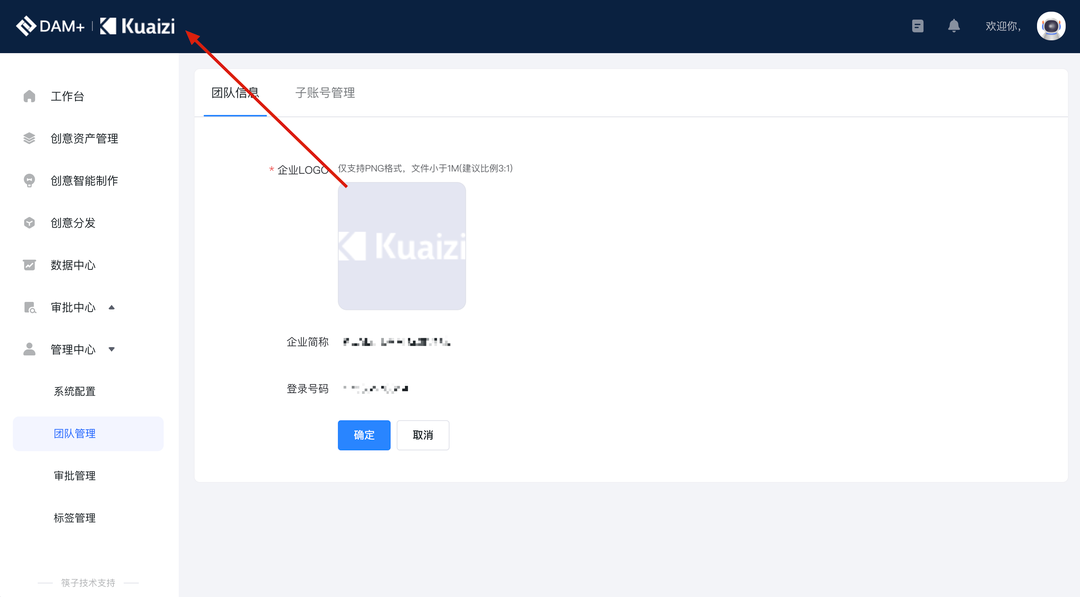Click the 筷子技术支持 footer text
1080x597 pixels.
coord(88,583)
